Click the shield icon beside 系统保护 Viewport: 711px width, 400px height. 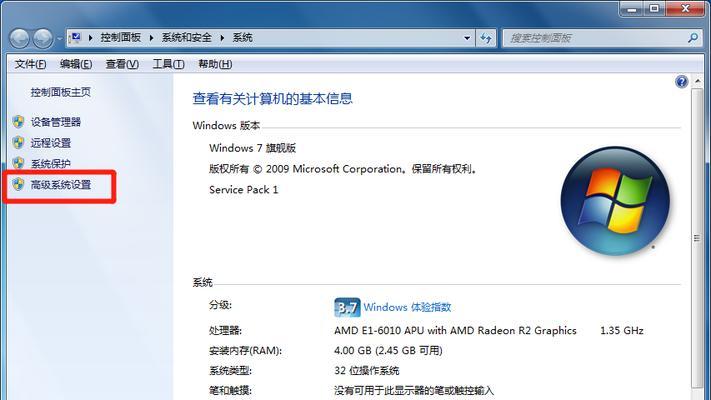pos(18,163)
